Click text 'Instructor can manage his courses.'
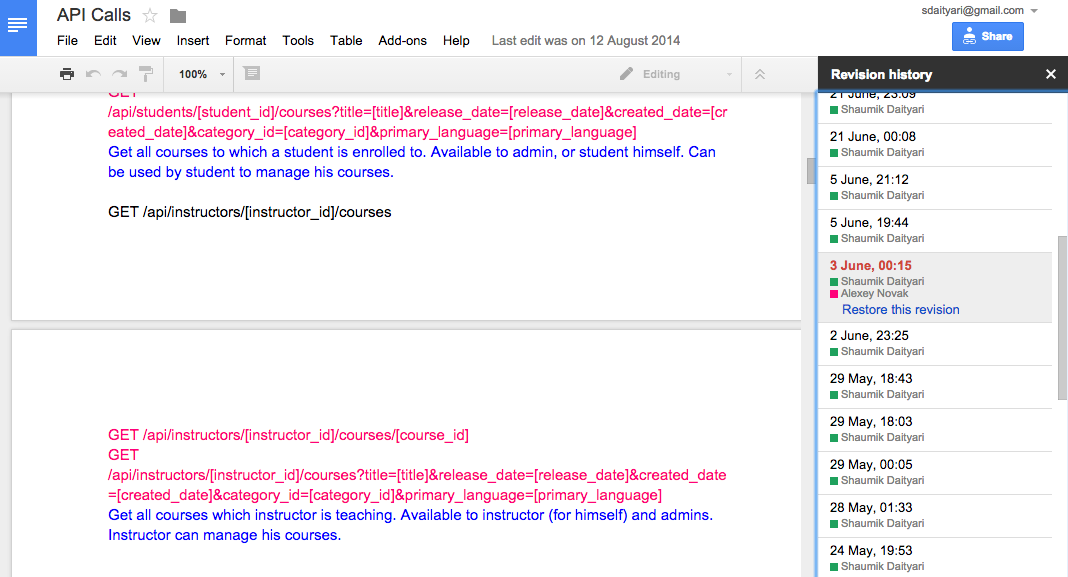The width and height of the screenshot is (1068, 577). pos(225,535)
